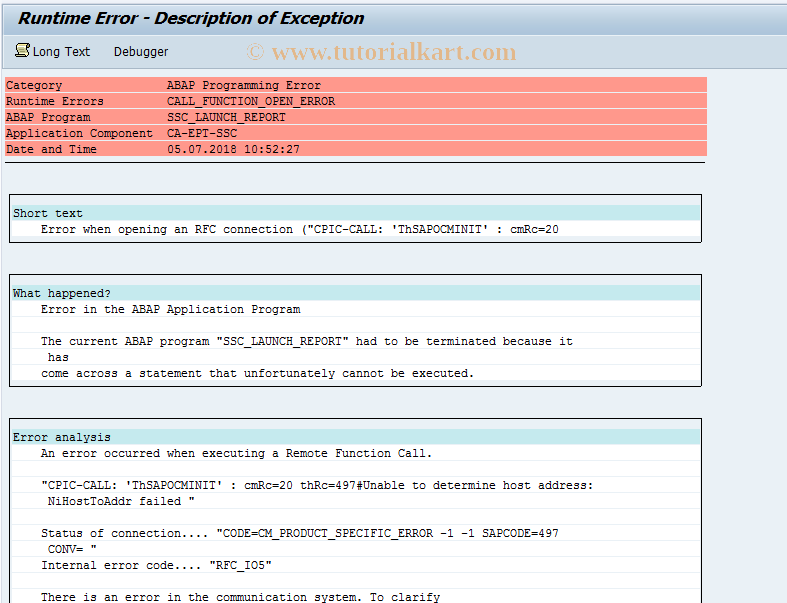Select the line 'The current ABAP program "SSC_LAUNCH_REPORT"'

(307, 341)
